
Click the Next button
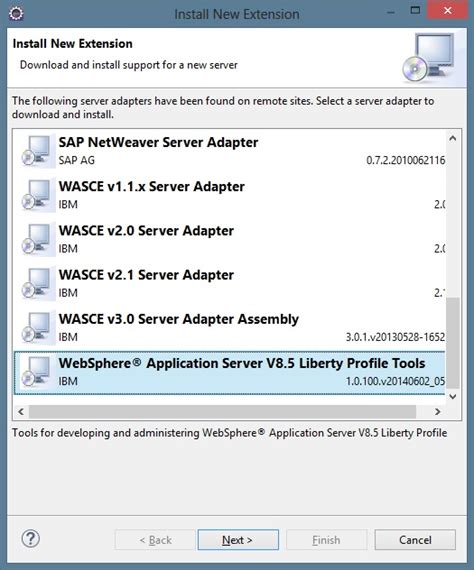click(238, 540)
